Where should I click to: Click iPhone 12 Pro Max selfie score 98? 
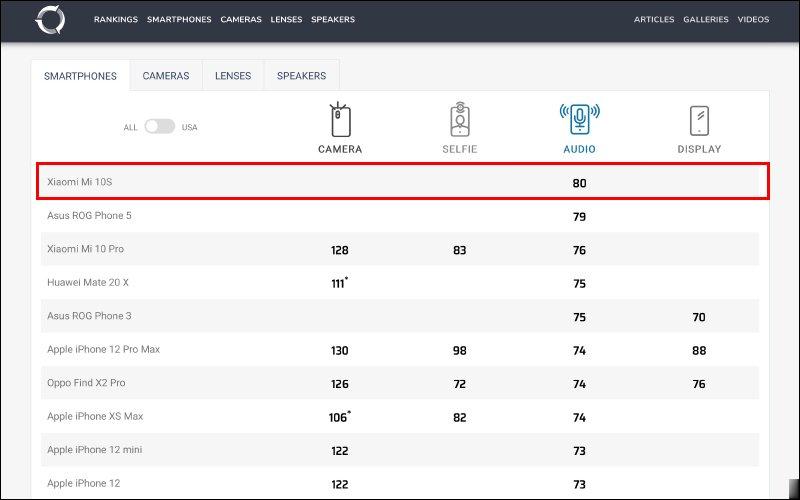[x=460, y=351]
